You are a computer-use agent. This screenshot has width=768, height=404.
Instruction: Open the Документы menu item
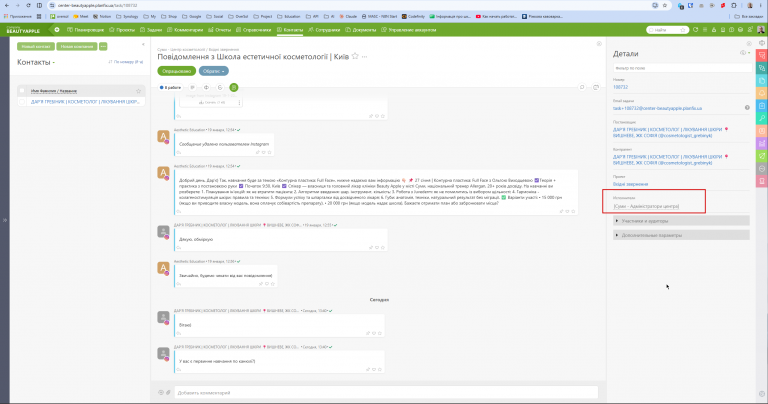click(x=361, y=30)
